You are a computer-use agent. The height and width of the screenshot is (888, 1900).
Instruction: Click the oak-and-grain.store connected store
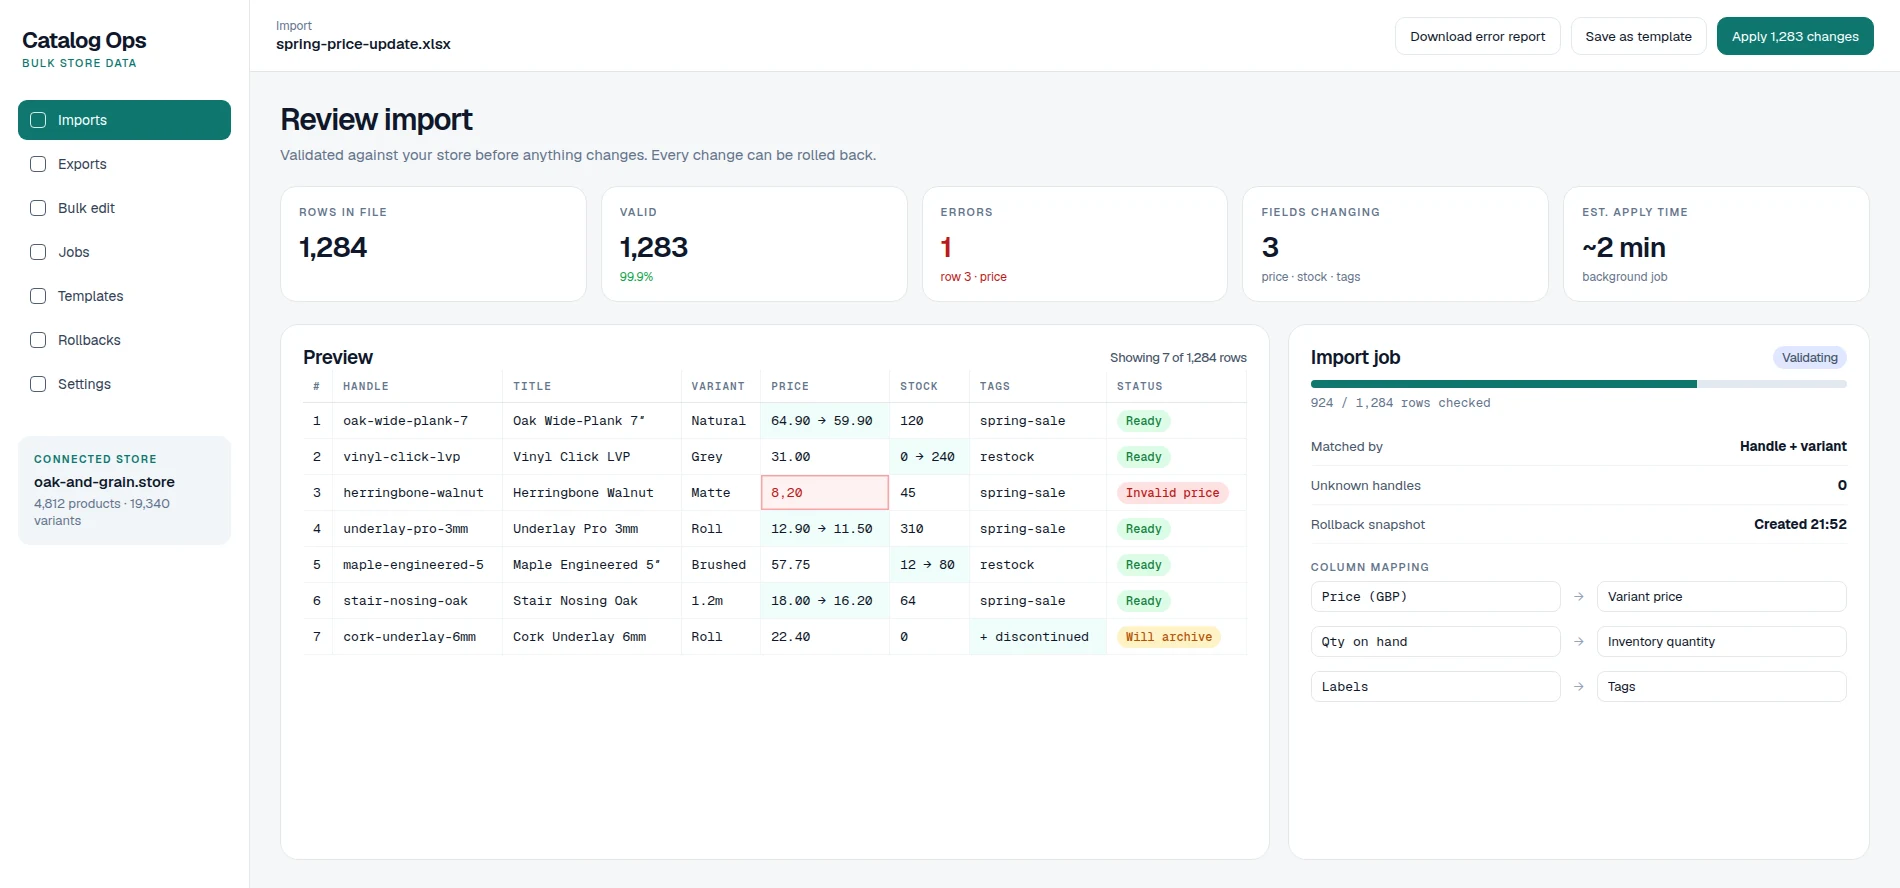124,490
